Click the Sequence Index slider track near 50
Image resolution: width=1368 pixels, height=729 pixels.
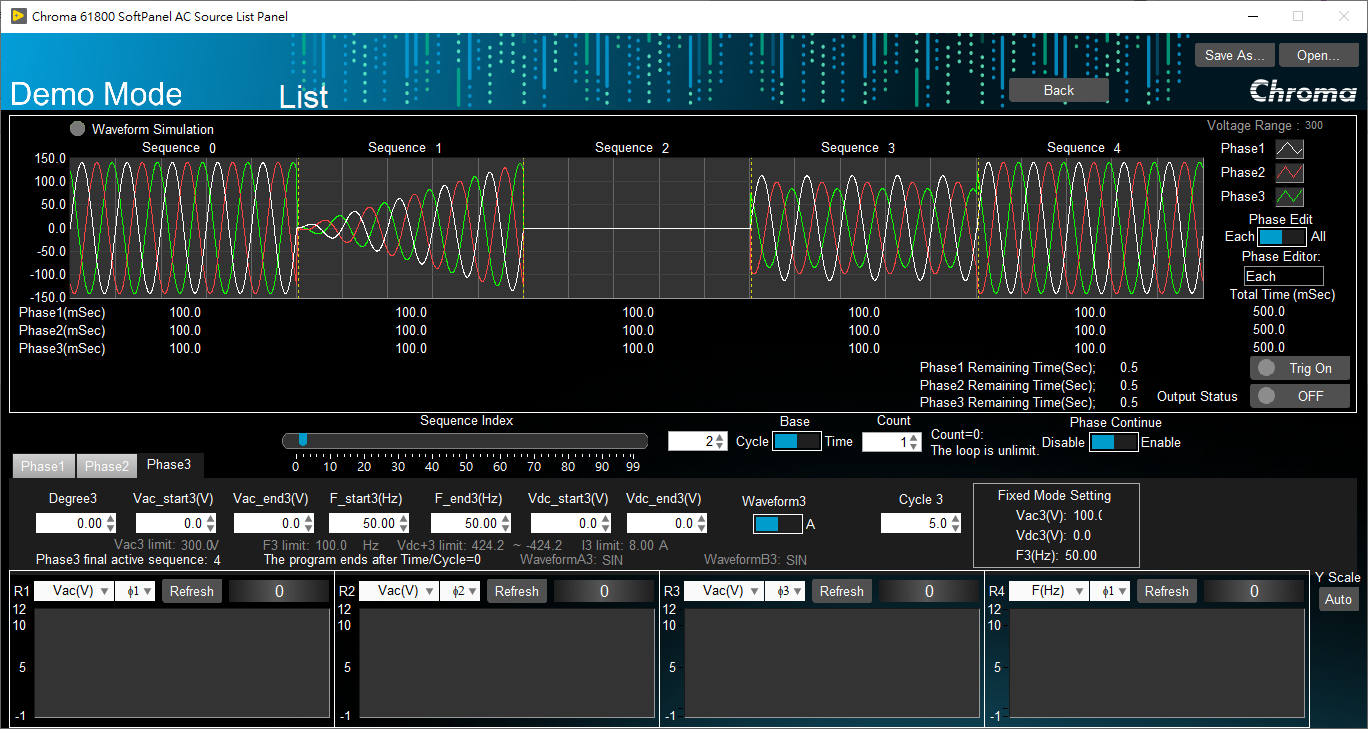coord(465,441)
